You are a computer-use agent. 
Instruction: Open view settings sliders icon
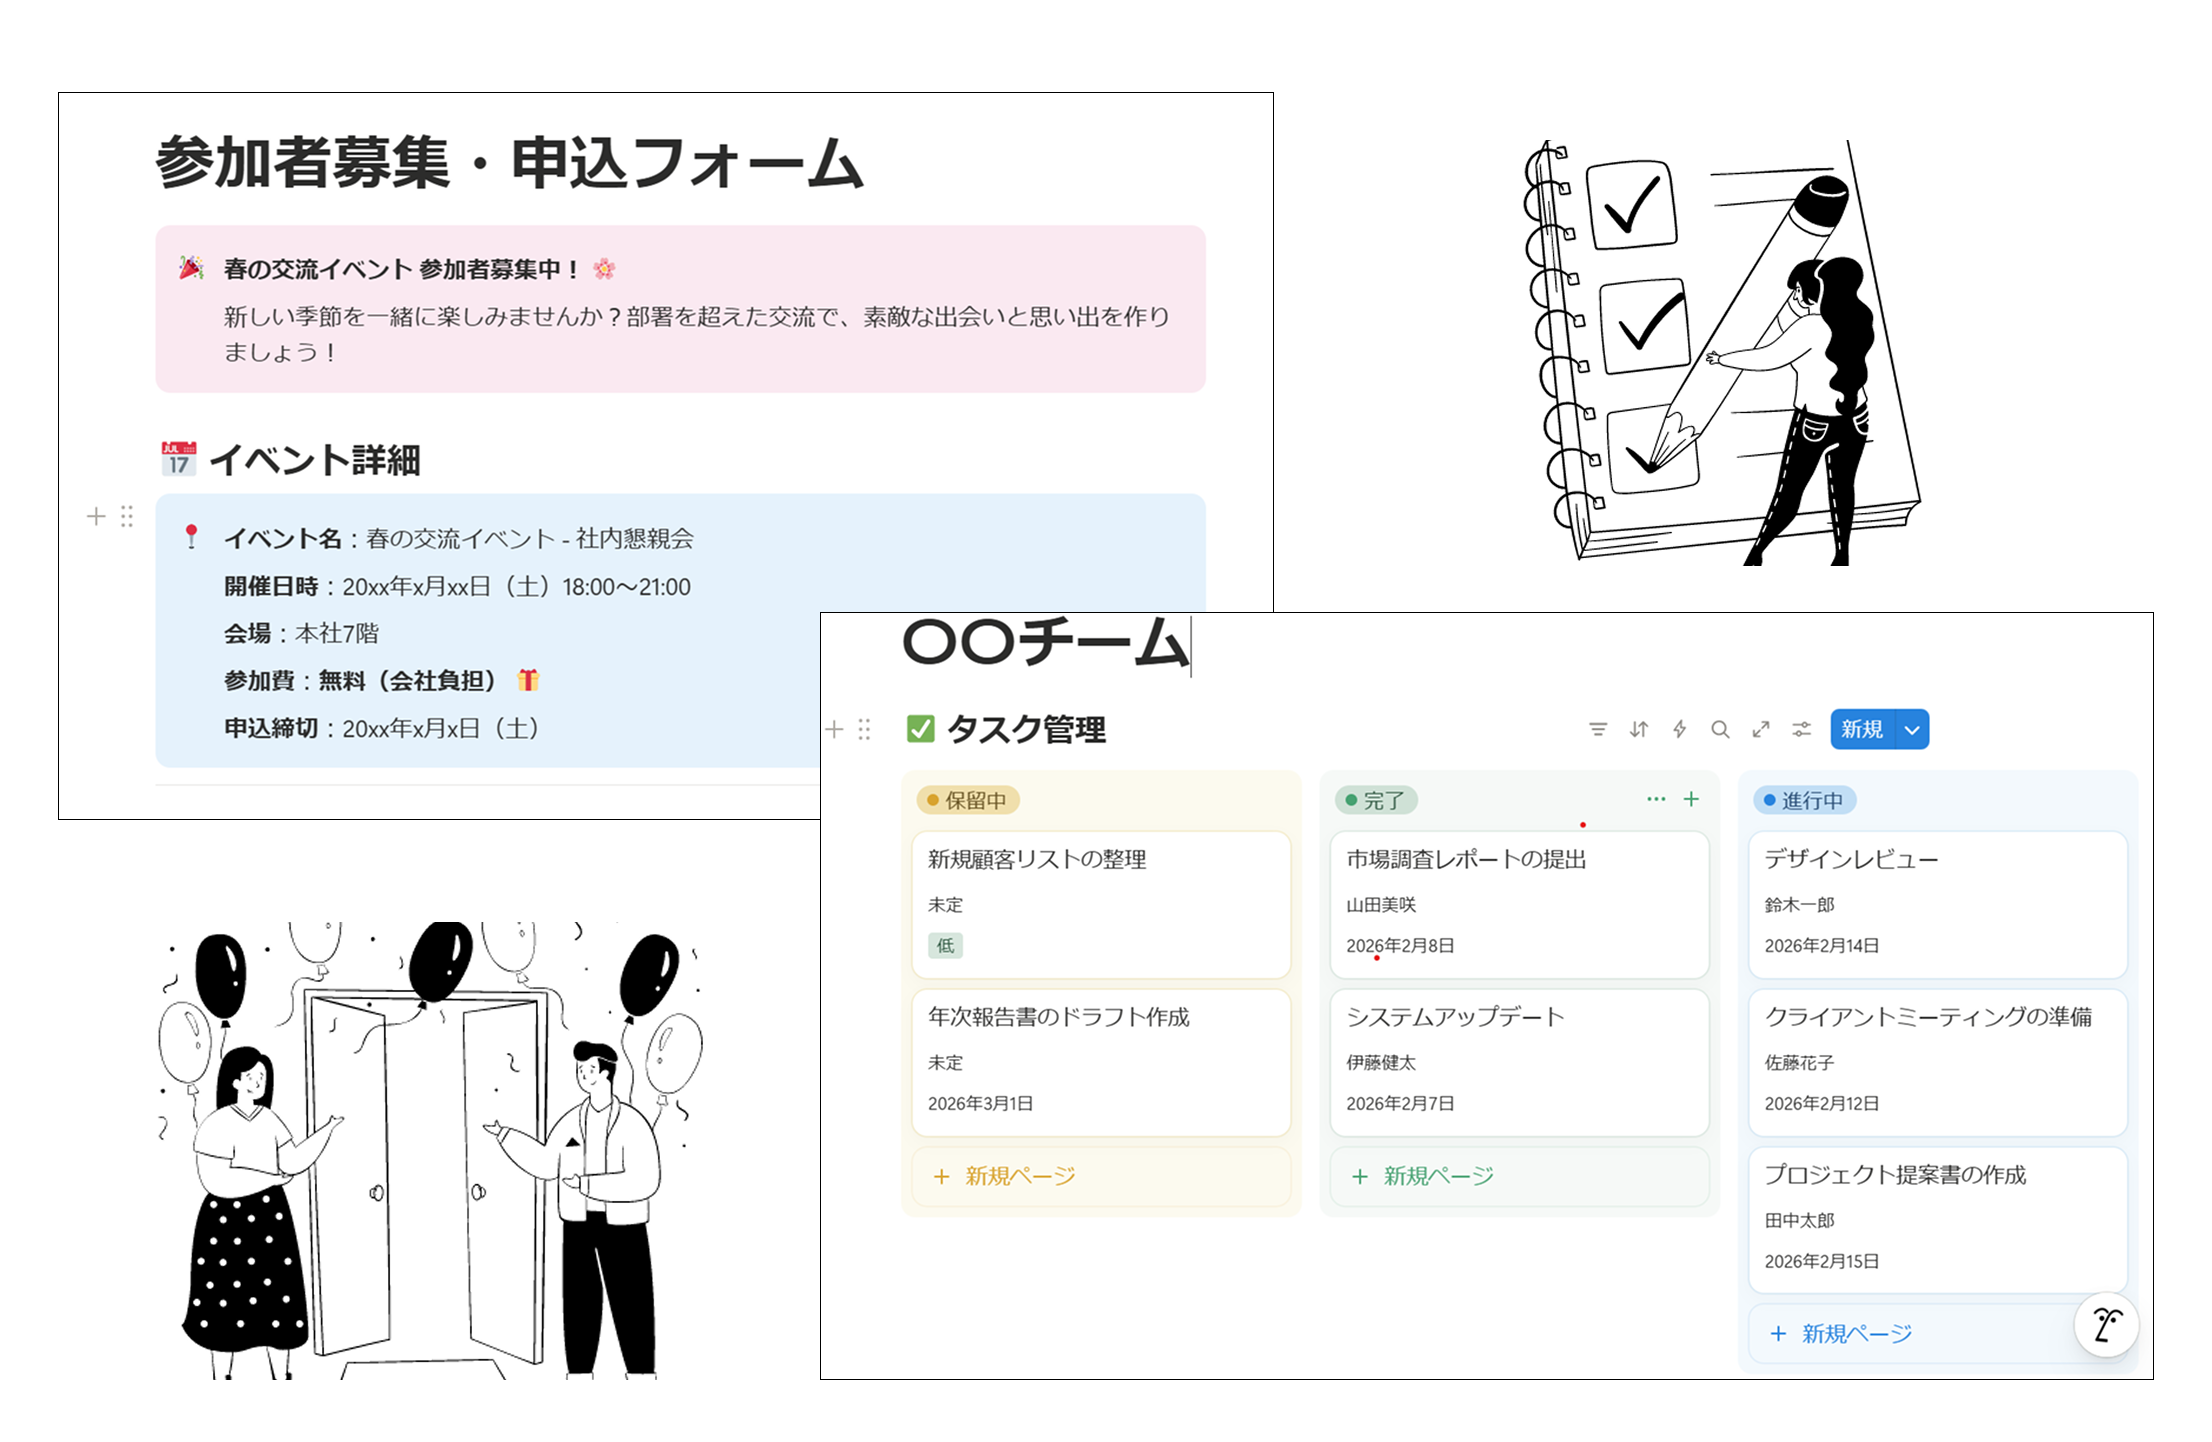[1801, 729]
